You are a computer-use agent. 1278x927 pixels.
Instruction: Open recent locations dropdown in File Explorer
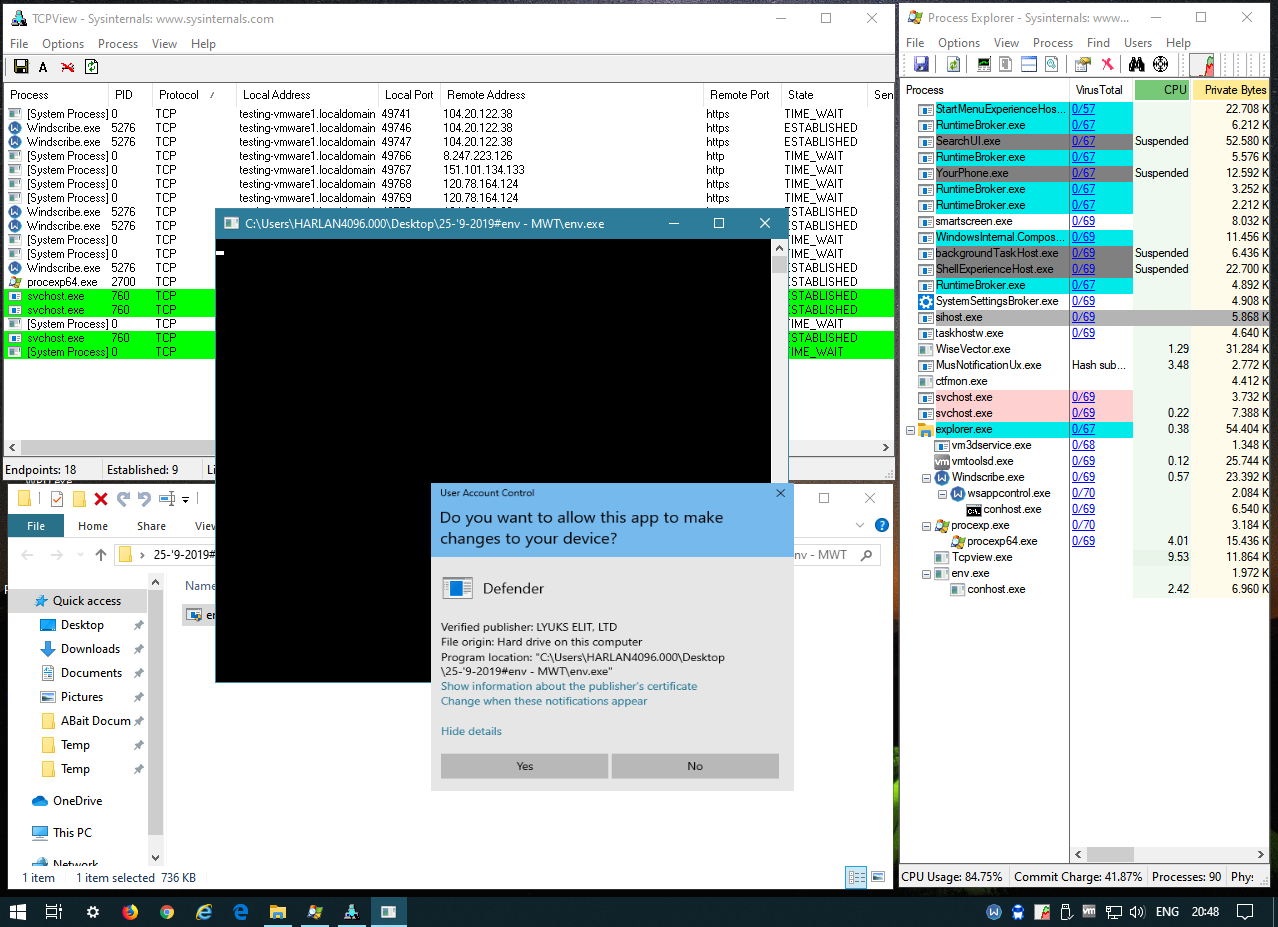coord(79,555)
